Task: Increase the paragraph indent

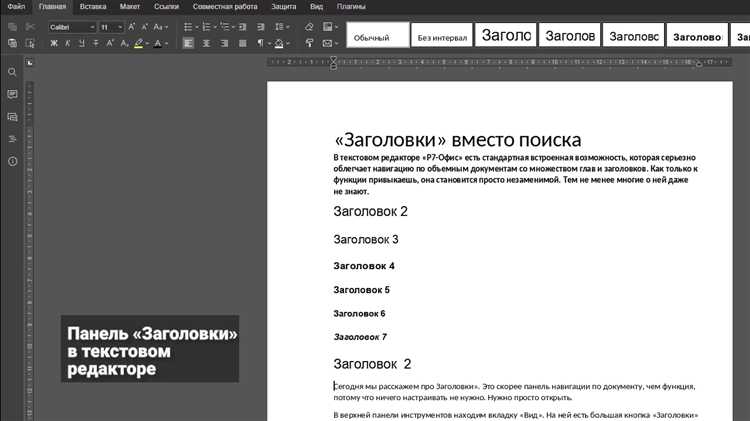Action: tap(260, 27)
